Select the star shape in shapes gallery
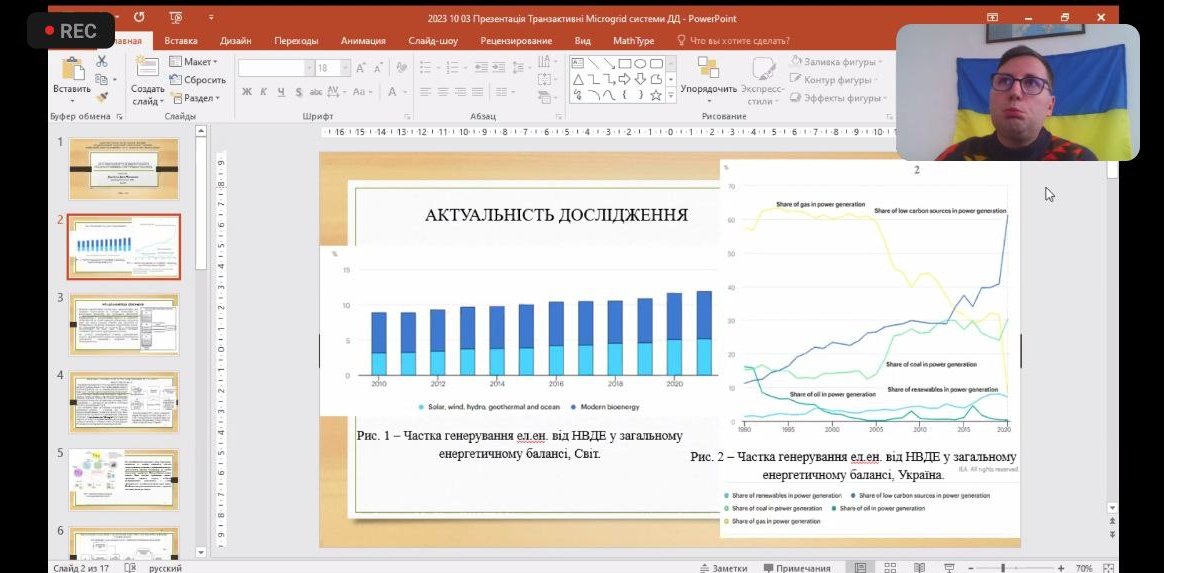Viewport: 1186px width, 573px height. 656,96
